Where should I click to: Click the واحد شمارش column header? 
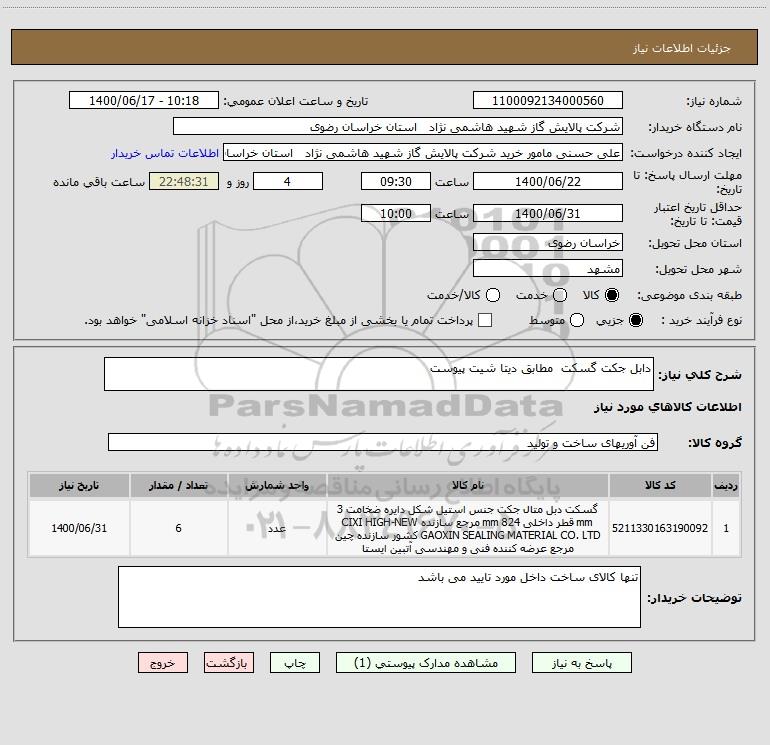click(277, 485)
